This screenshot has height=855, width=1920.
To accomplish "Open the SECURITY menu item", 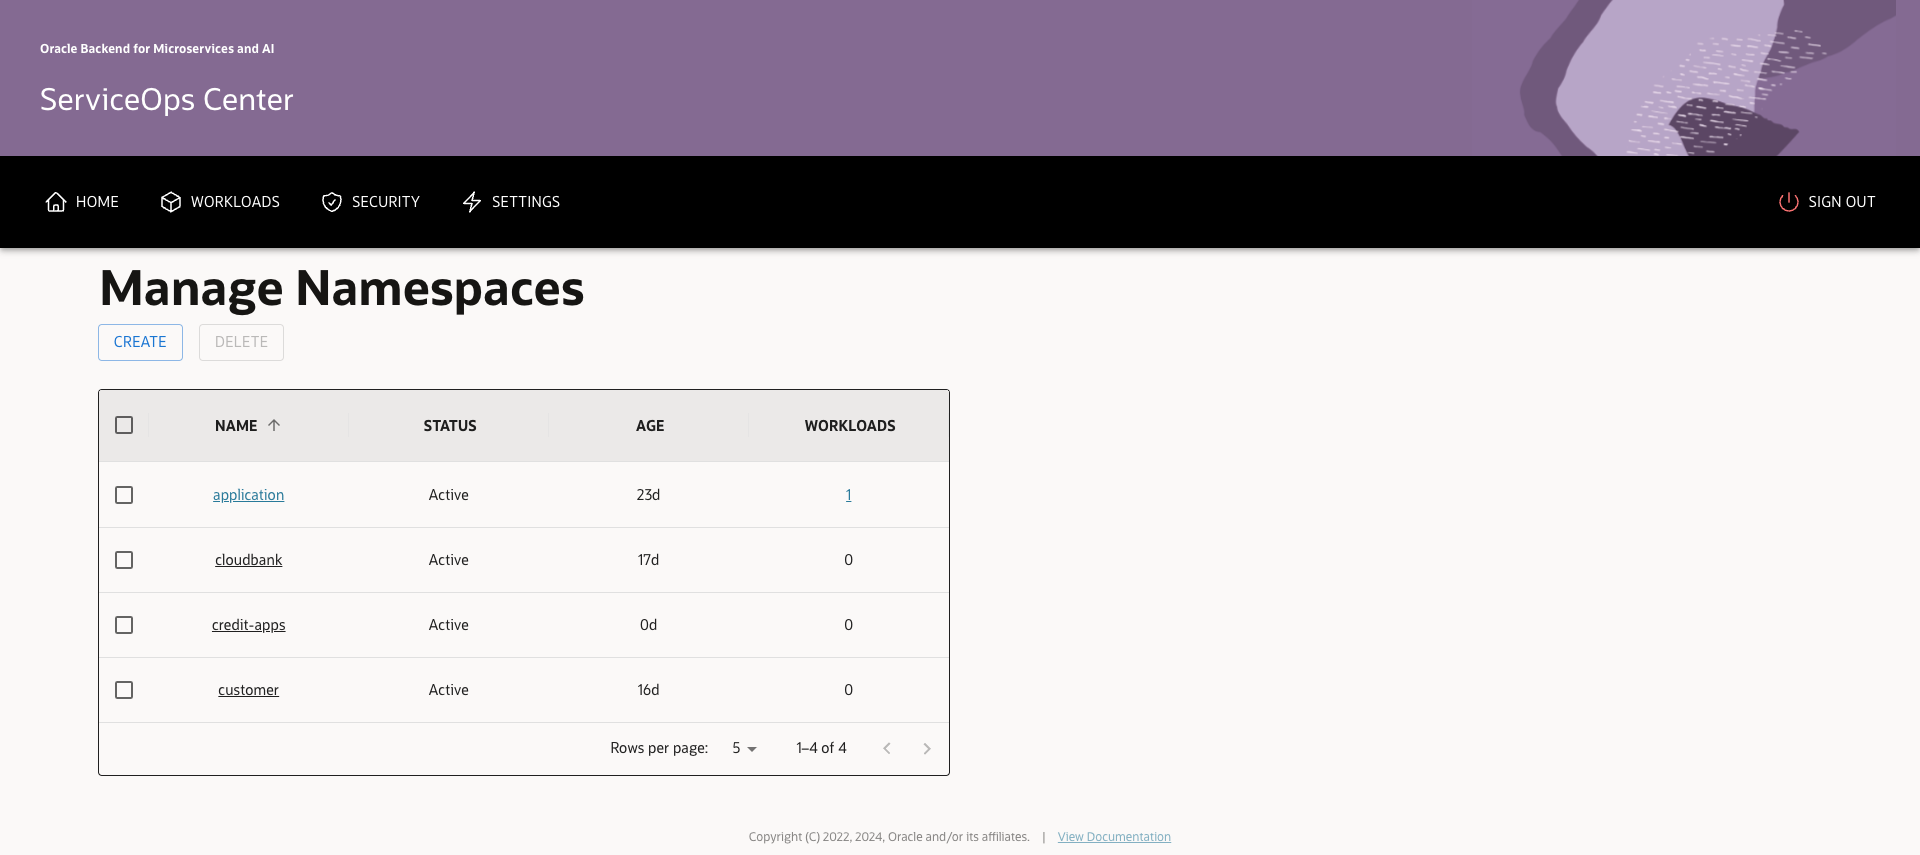I will coord(385,202).
